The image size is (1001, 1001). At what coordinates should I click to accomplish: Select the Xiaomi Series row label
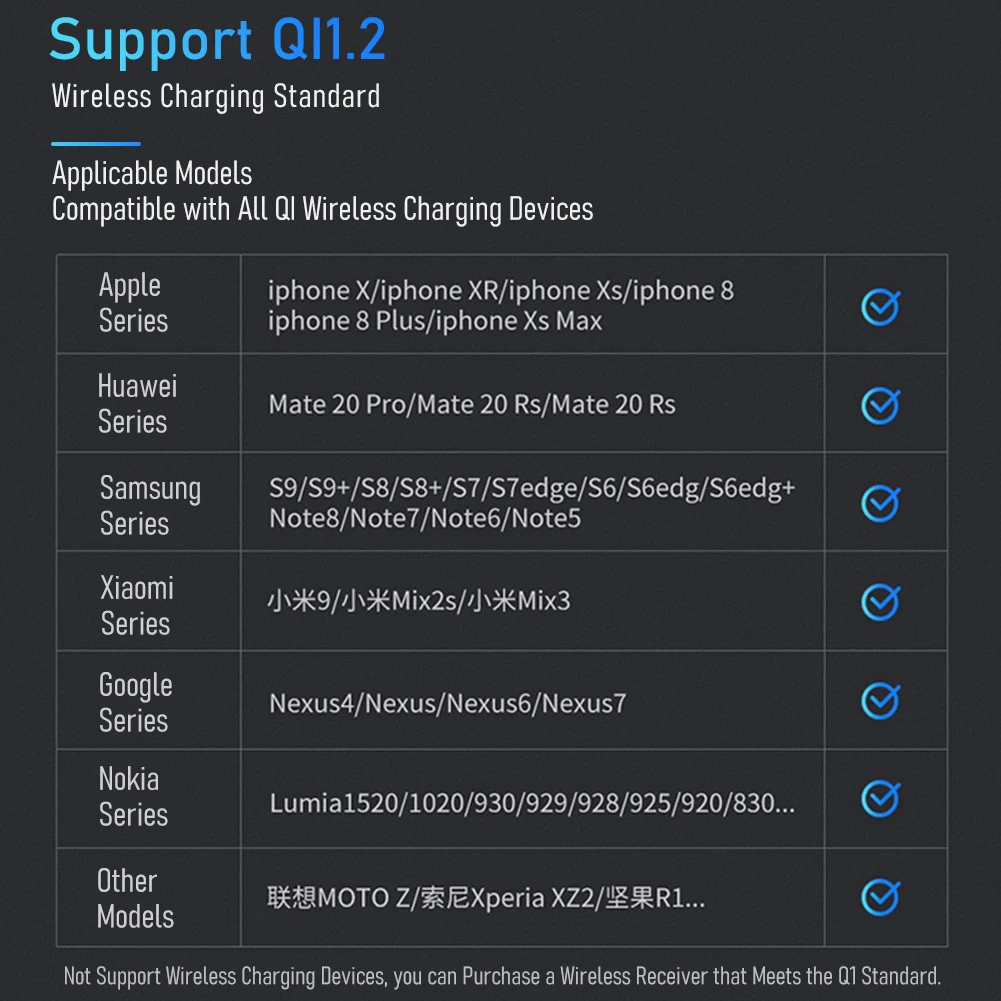click(x=137, y=606)
